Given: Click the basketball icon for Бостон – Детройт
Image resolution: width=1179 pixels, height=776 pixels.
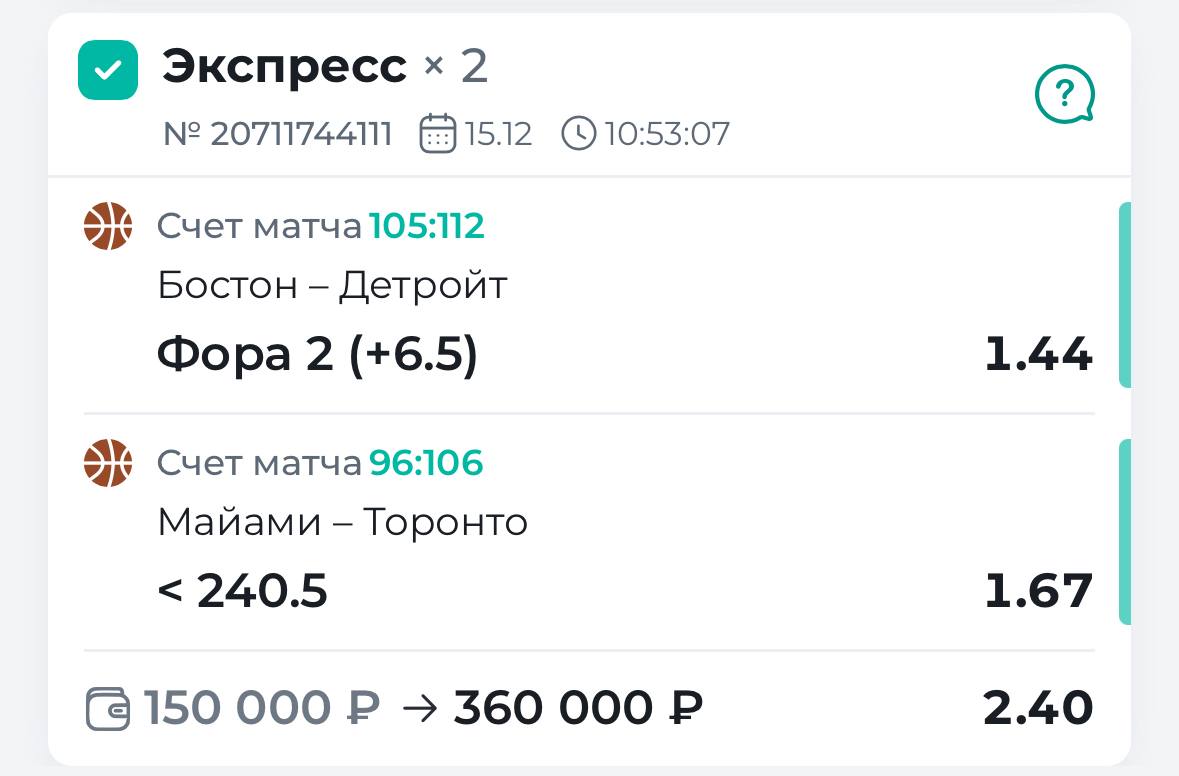Looking at the screenshot, I should point(108,226).
